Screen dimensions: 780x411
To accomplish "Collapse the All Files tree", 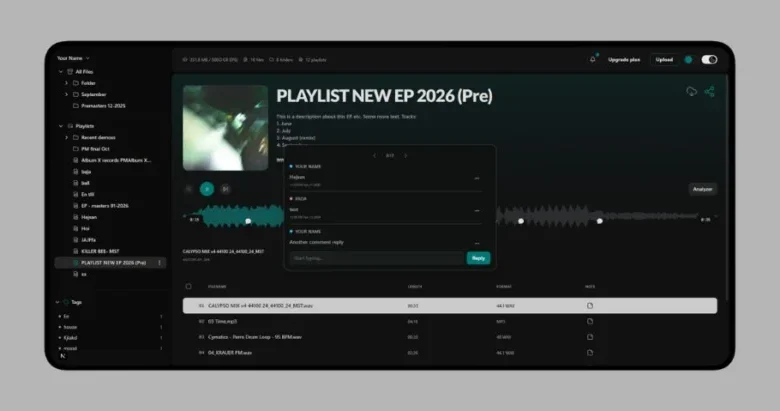I will coord(59,72).
